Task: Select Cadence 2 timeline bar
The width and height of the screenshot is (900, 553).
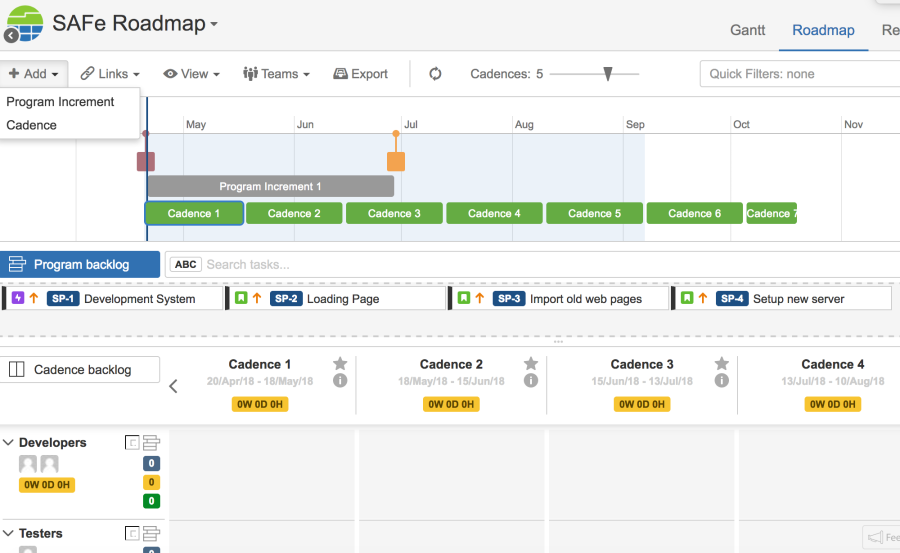Action: point(294,213)
